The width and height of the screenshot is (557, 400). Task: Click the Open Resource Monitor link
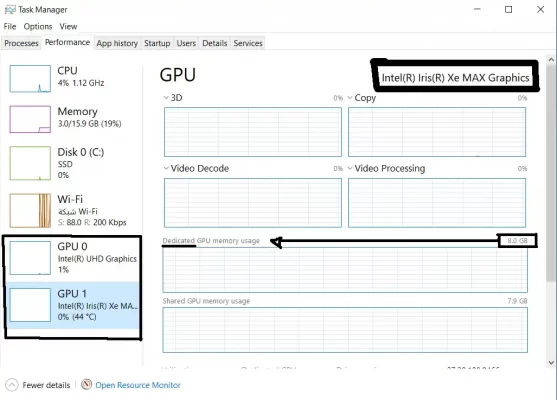138,385
